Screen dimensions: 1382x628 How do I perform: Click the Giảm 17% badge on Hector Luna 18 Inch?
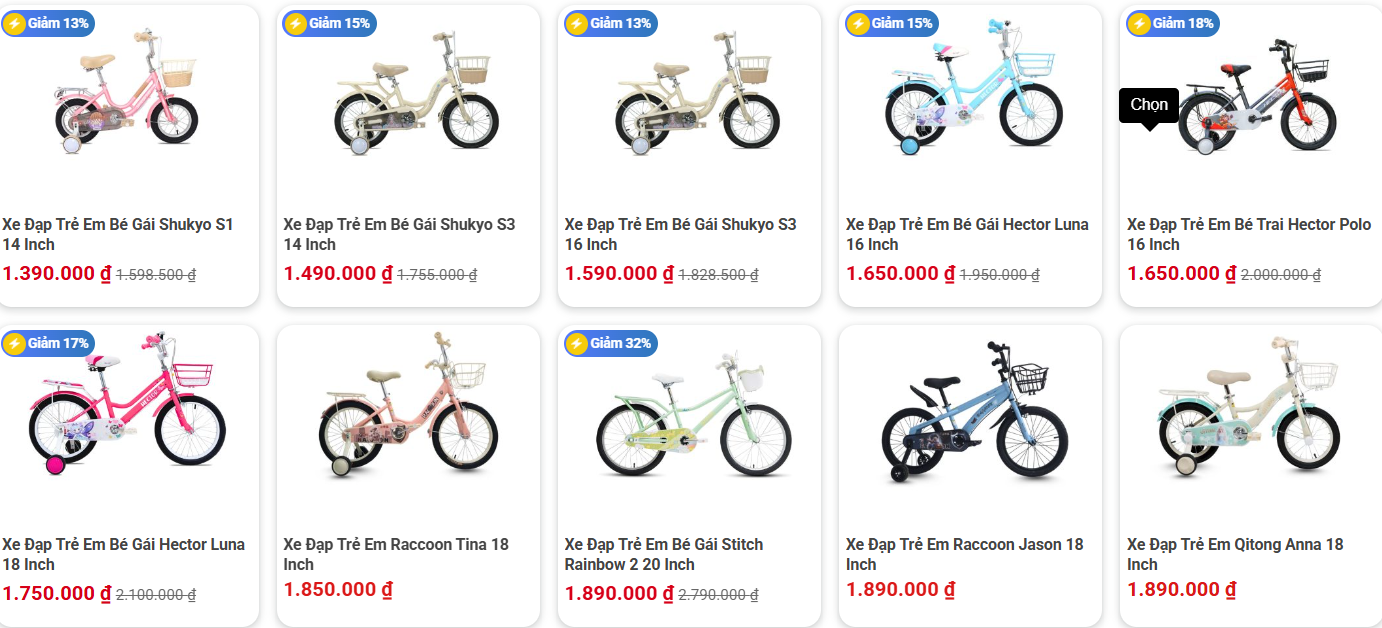click(47, 343)
